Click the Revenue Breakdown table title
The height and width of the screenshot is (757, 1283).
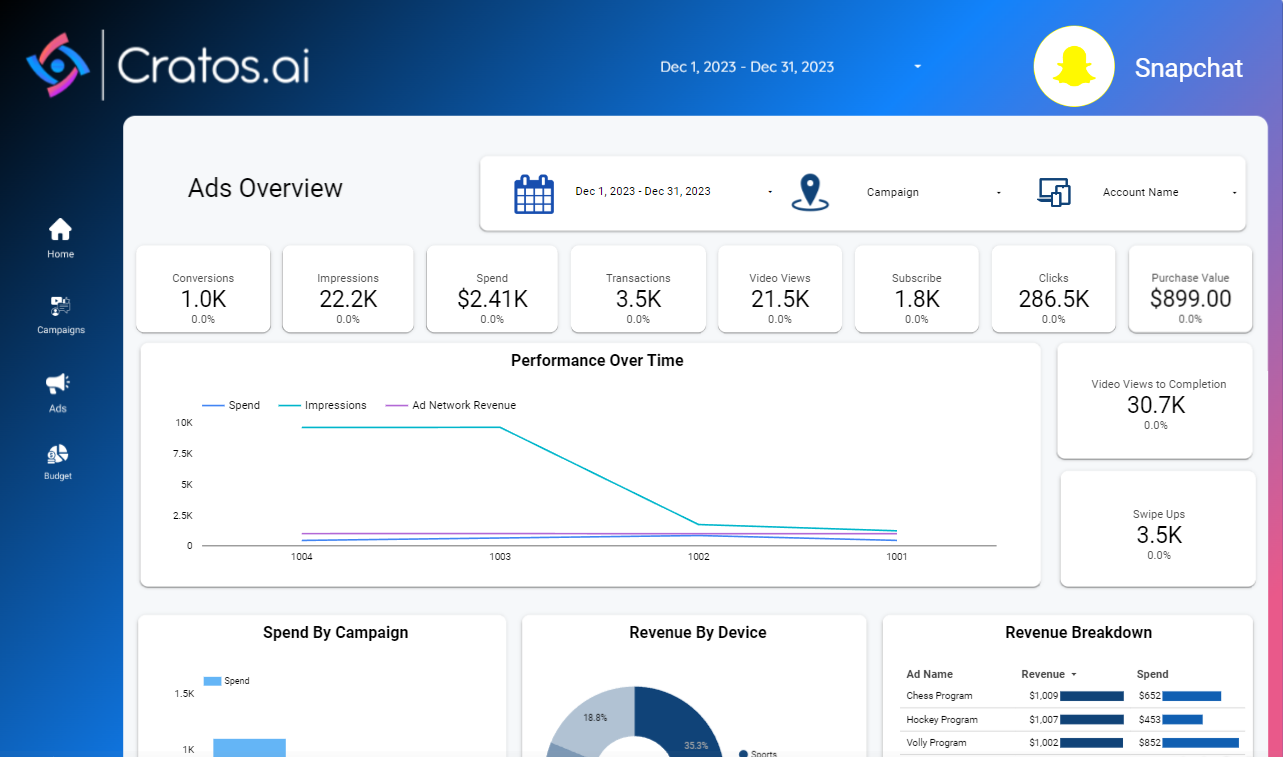click(x=1079, y=633)
